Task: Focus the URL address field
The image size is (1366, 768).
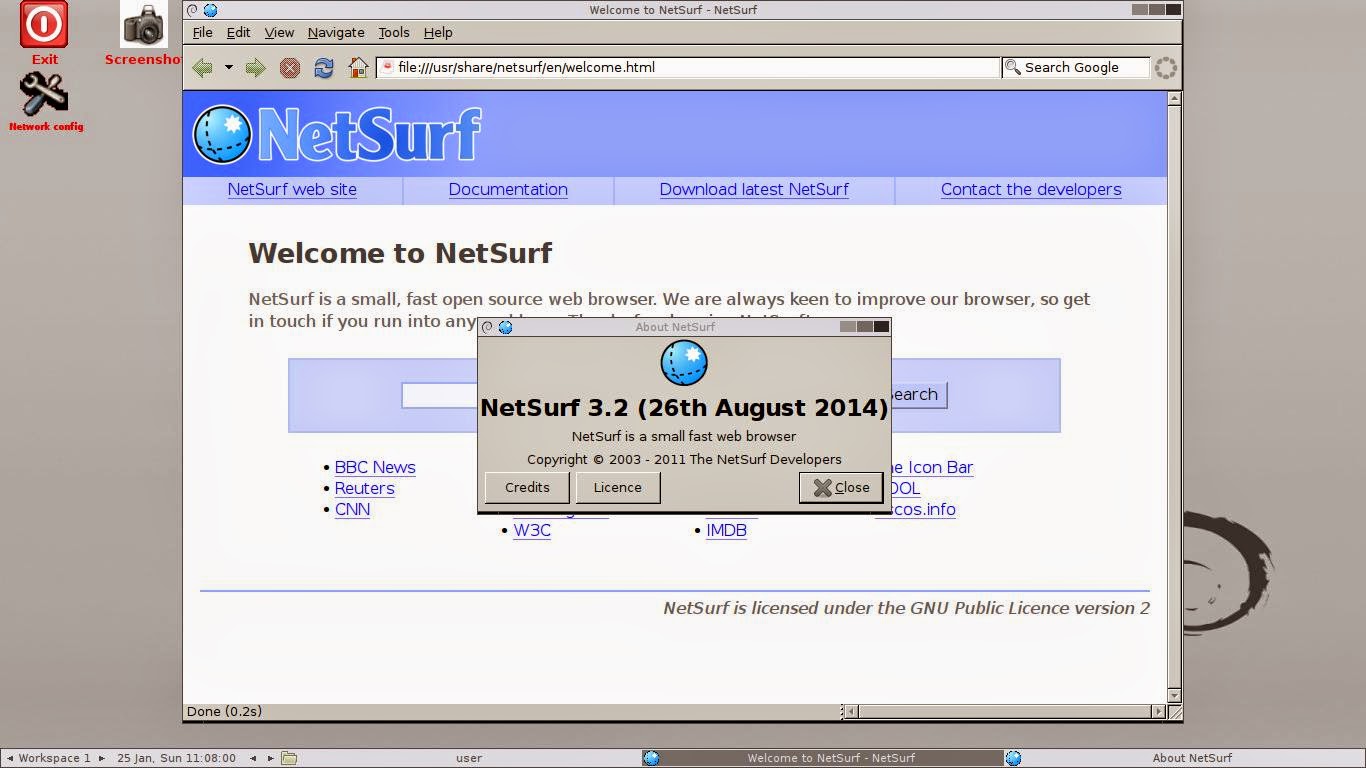Action: tap(688, 68)
